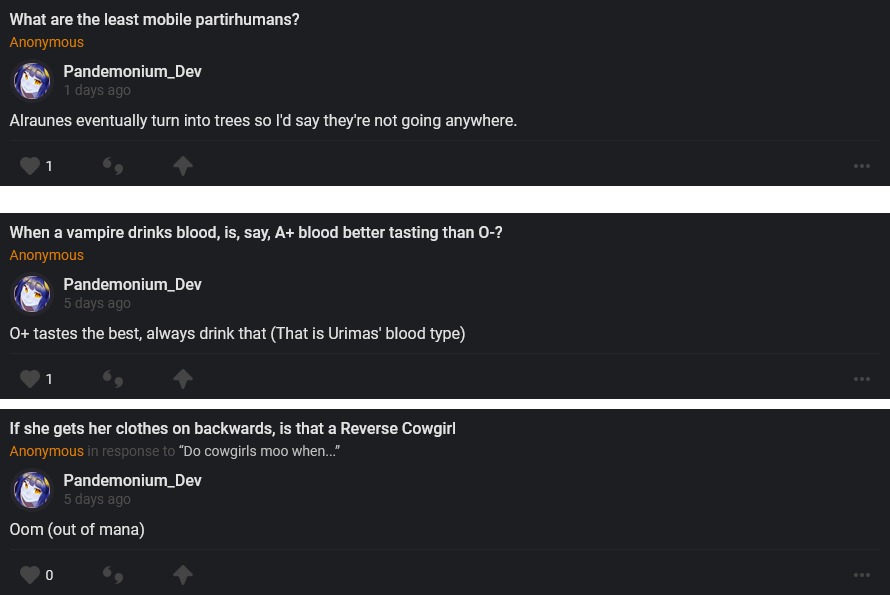
Task: Open the Reverse Cowgirl question
Action: (232, 429)
